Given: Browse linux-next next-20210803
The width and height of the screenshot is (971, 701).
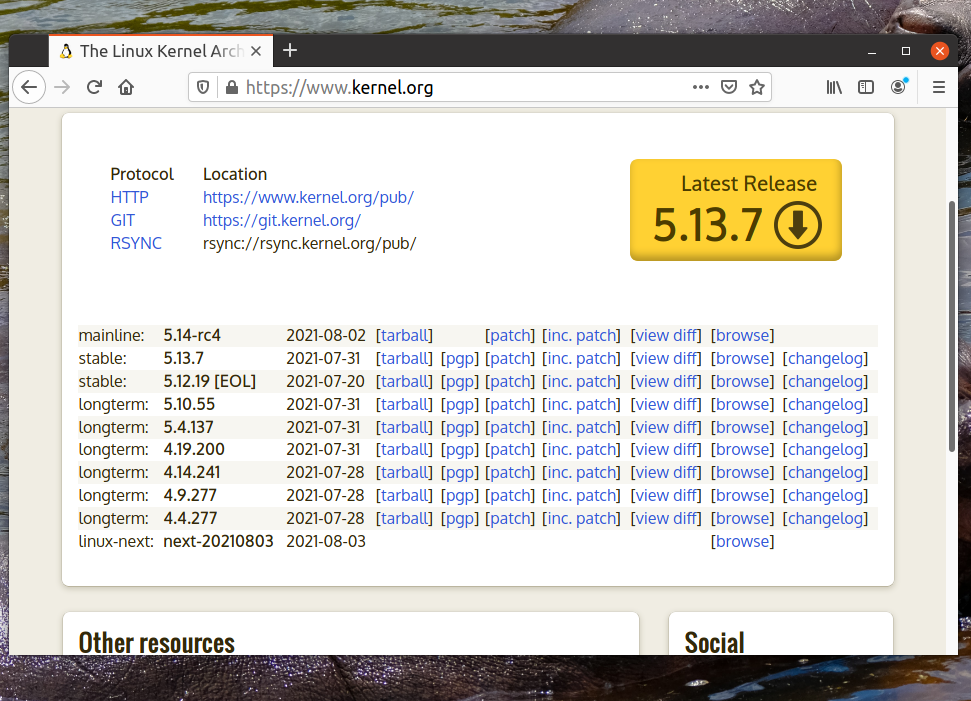Looking at the screenshot, I should click(x=742, y=541).
